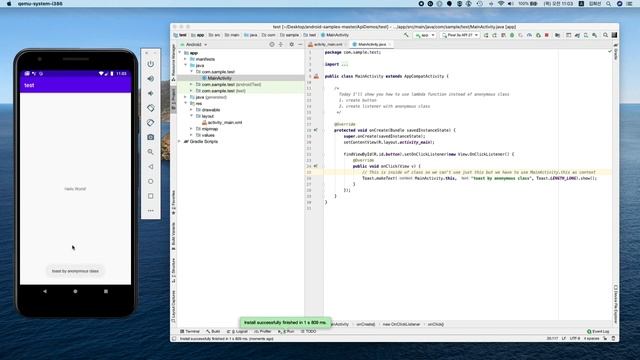The width and height of the screenshot is (640, 360).
Task: Click the profiler gauge icon in toolbar
Action: (x=529, y=36)
